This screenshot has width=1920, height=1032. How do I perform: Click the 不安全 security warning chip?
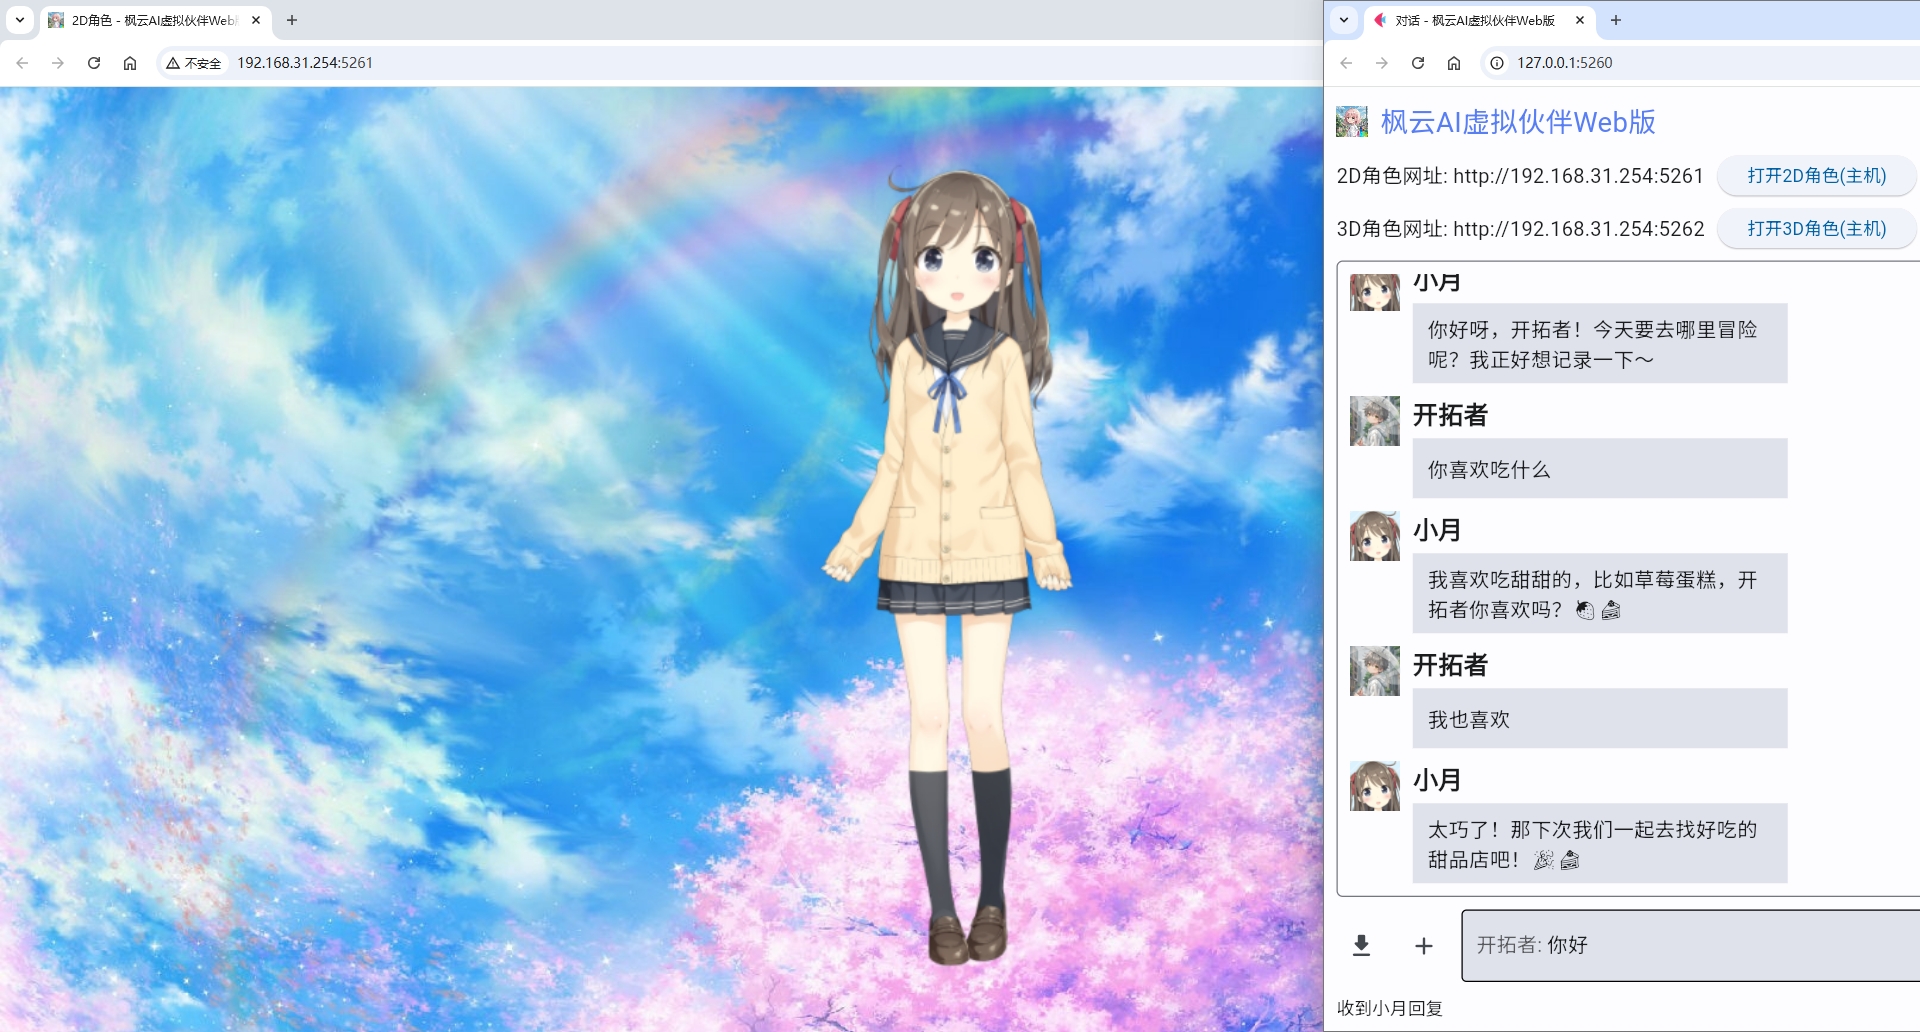[x=194, y=63]
